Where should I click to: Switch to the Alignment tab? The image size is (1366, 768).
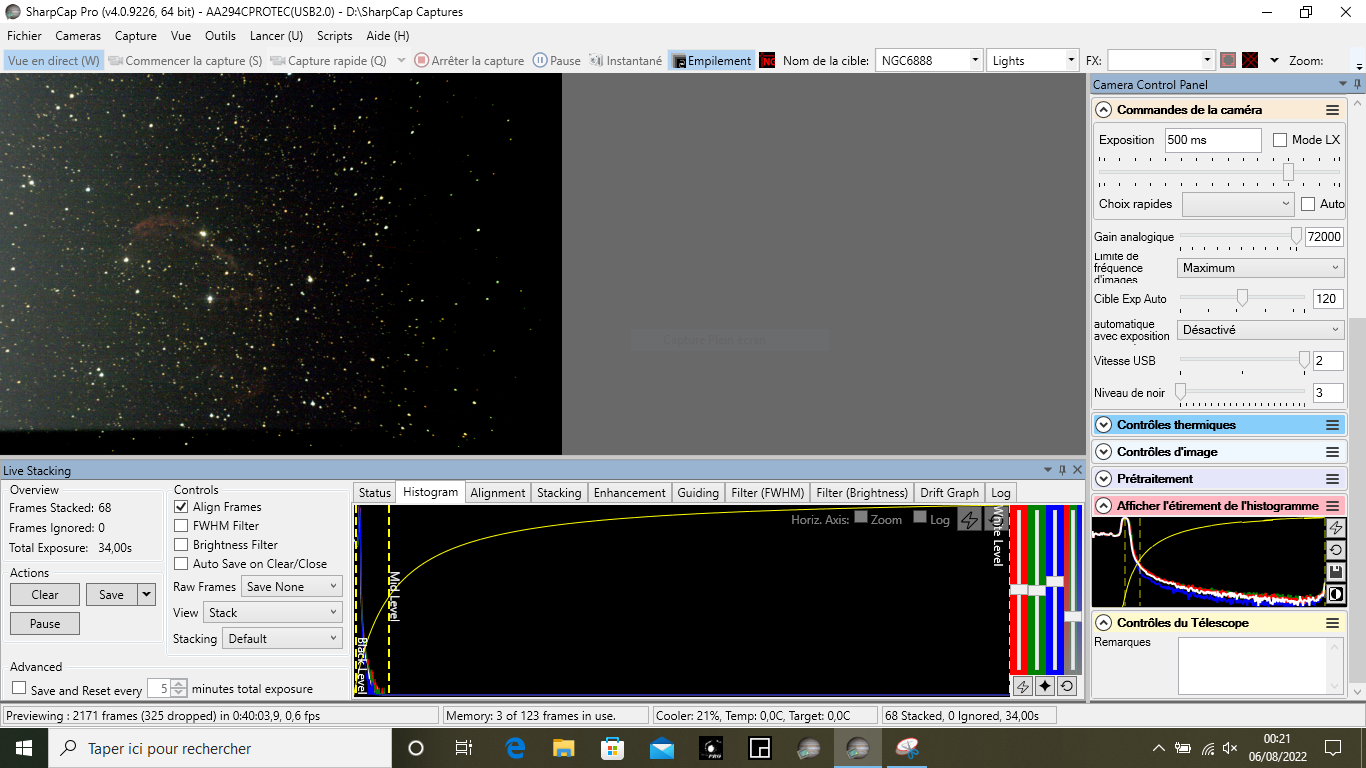click(x=498, y=493)
